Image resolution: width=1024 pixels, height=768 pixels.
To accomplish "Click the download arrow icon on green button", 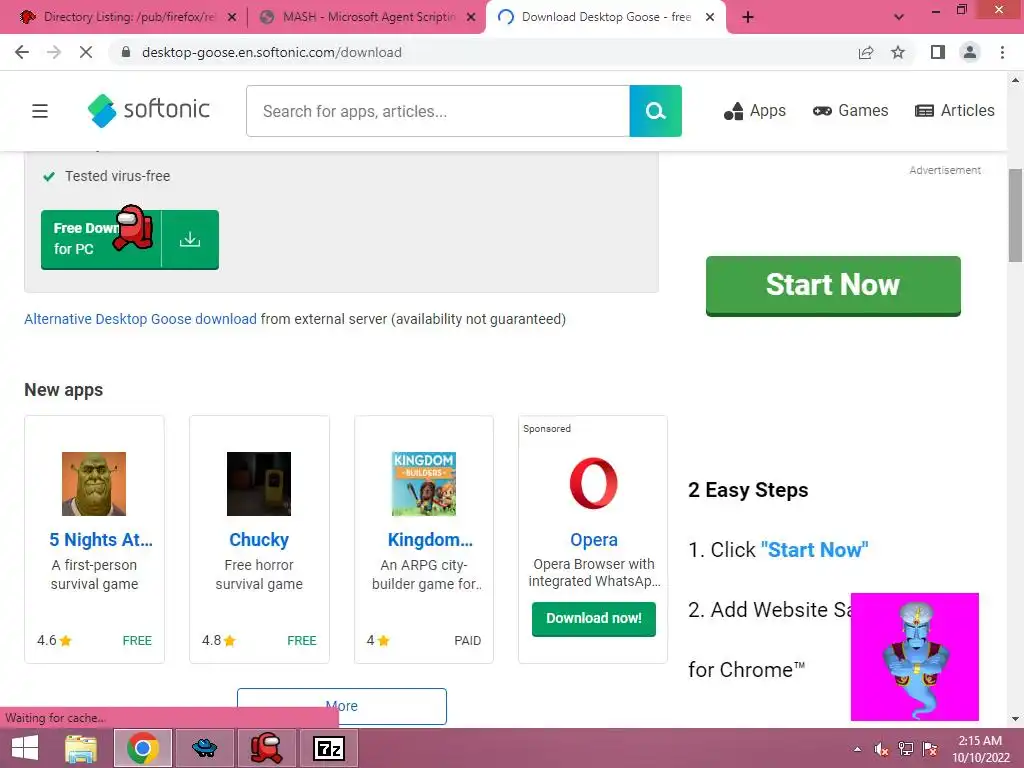I will click(190, 240).
